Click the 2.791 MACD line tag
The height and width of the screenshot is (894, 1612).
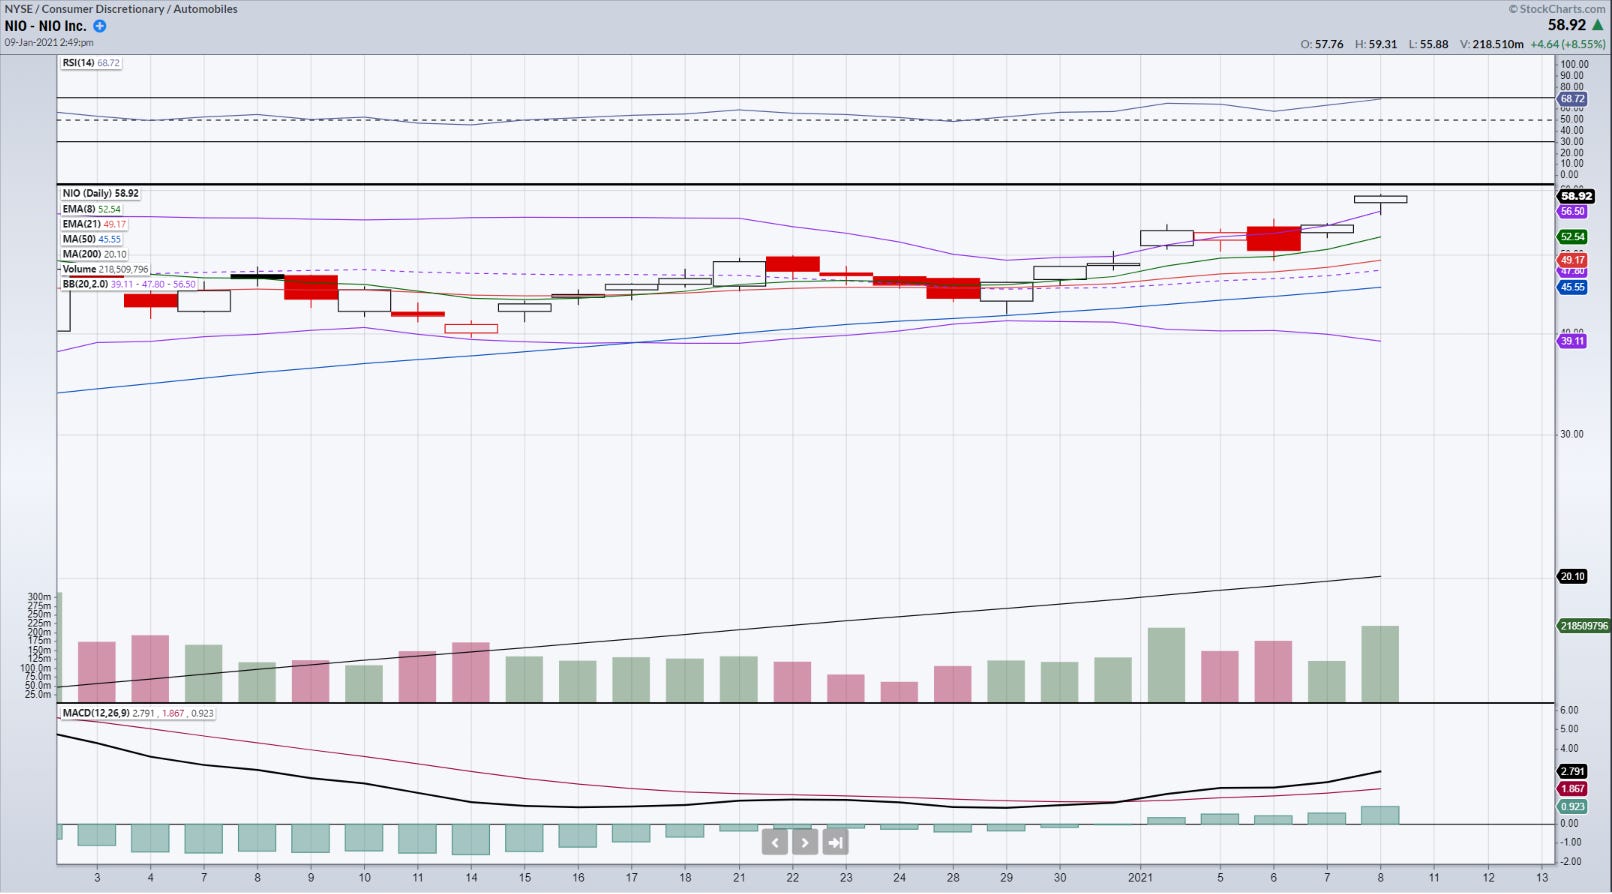[x=1572, y=771]
